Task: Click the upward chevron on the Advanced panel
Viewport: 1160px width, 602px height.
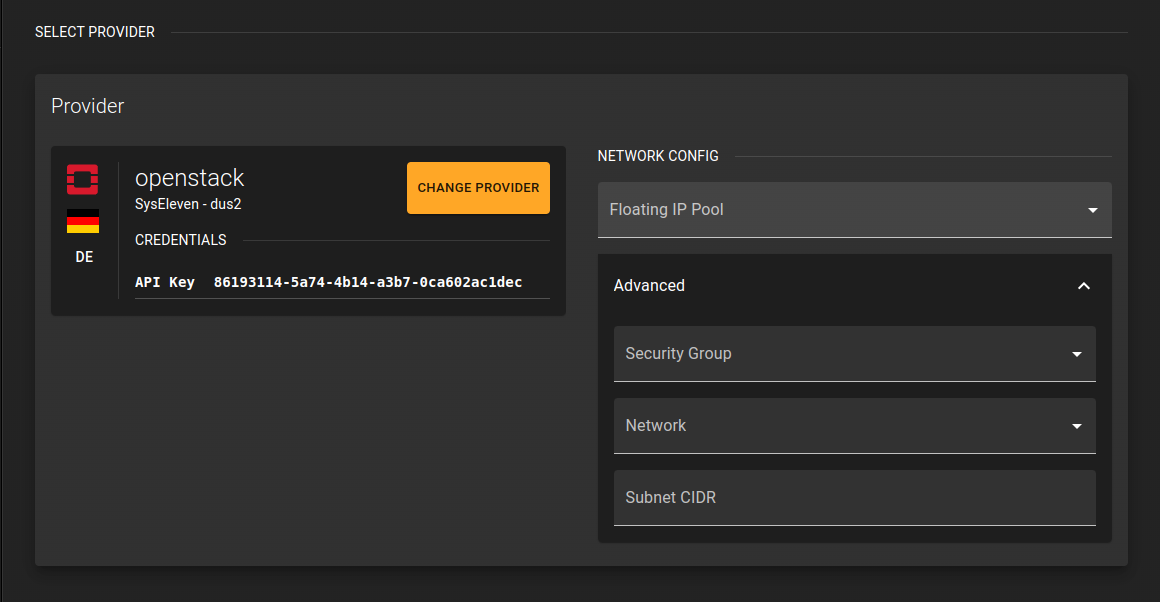Action: (x=1084, y=286)
